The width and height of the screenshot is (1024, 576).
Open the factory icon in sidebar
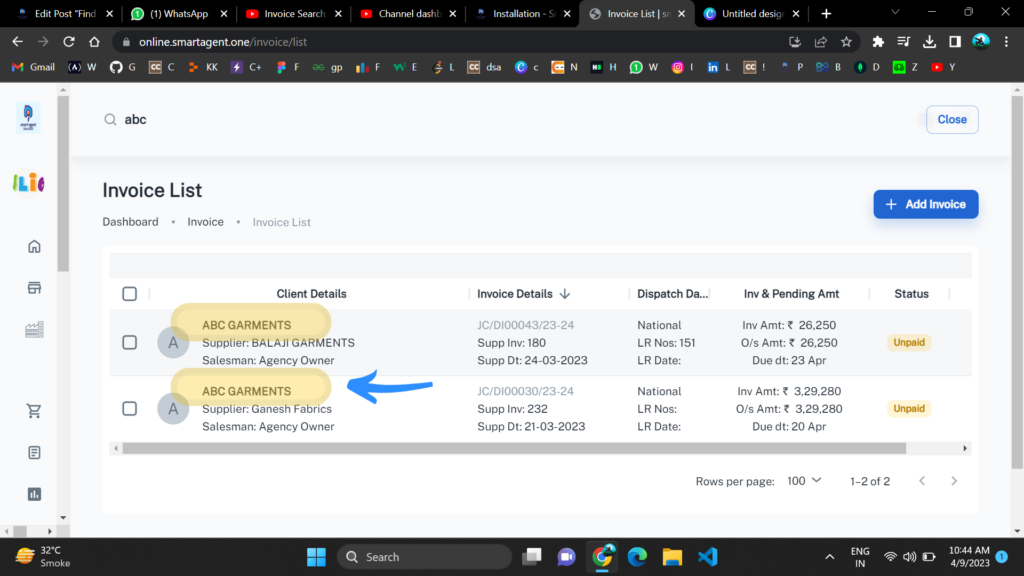(x=35, y=329)
